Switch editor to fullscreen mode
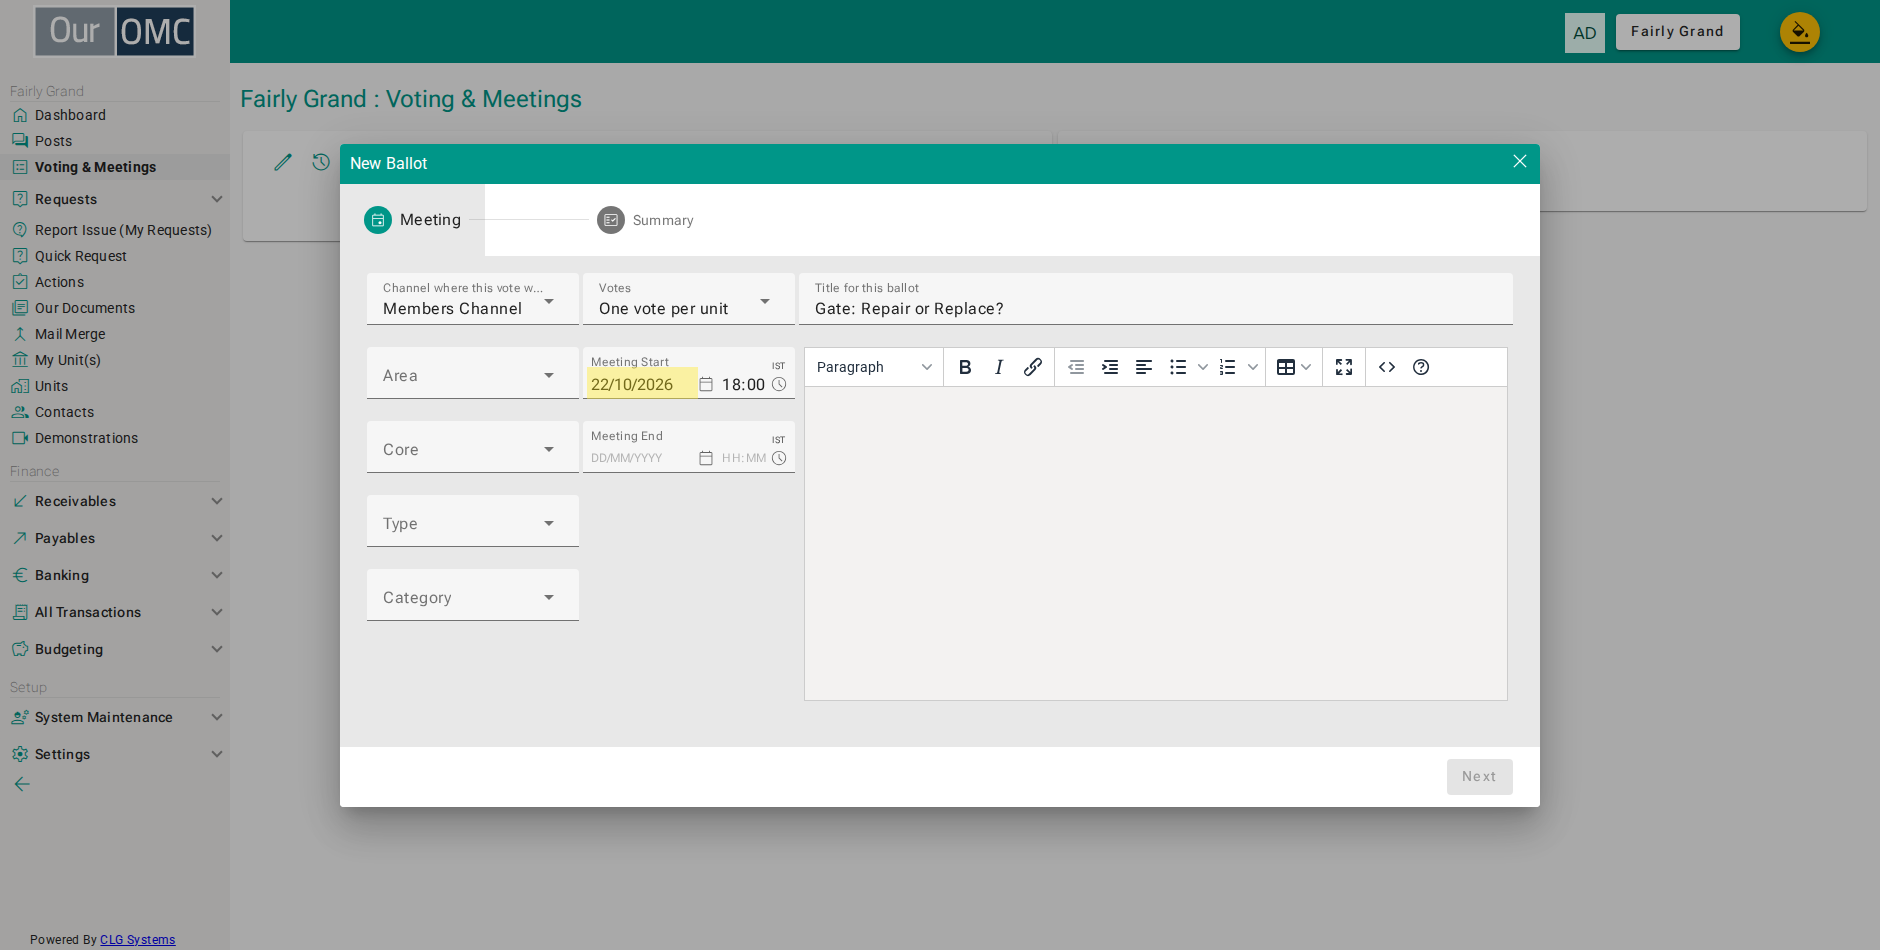1880x950 pixels. tap(1344, 367)
